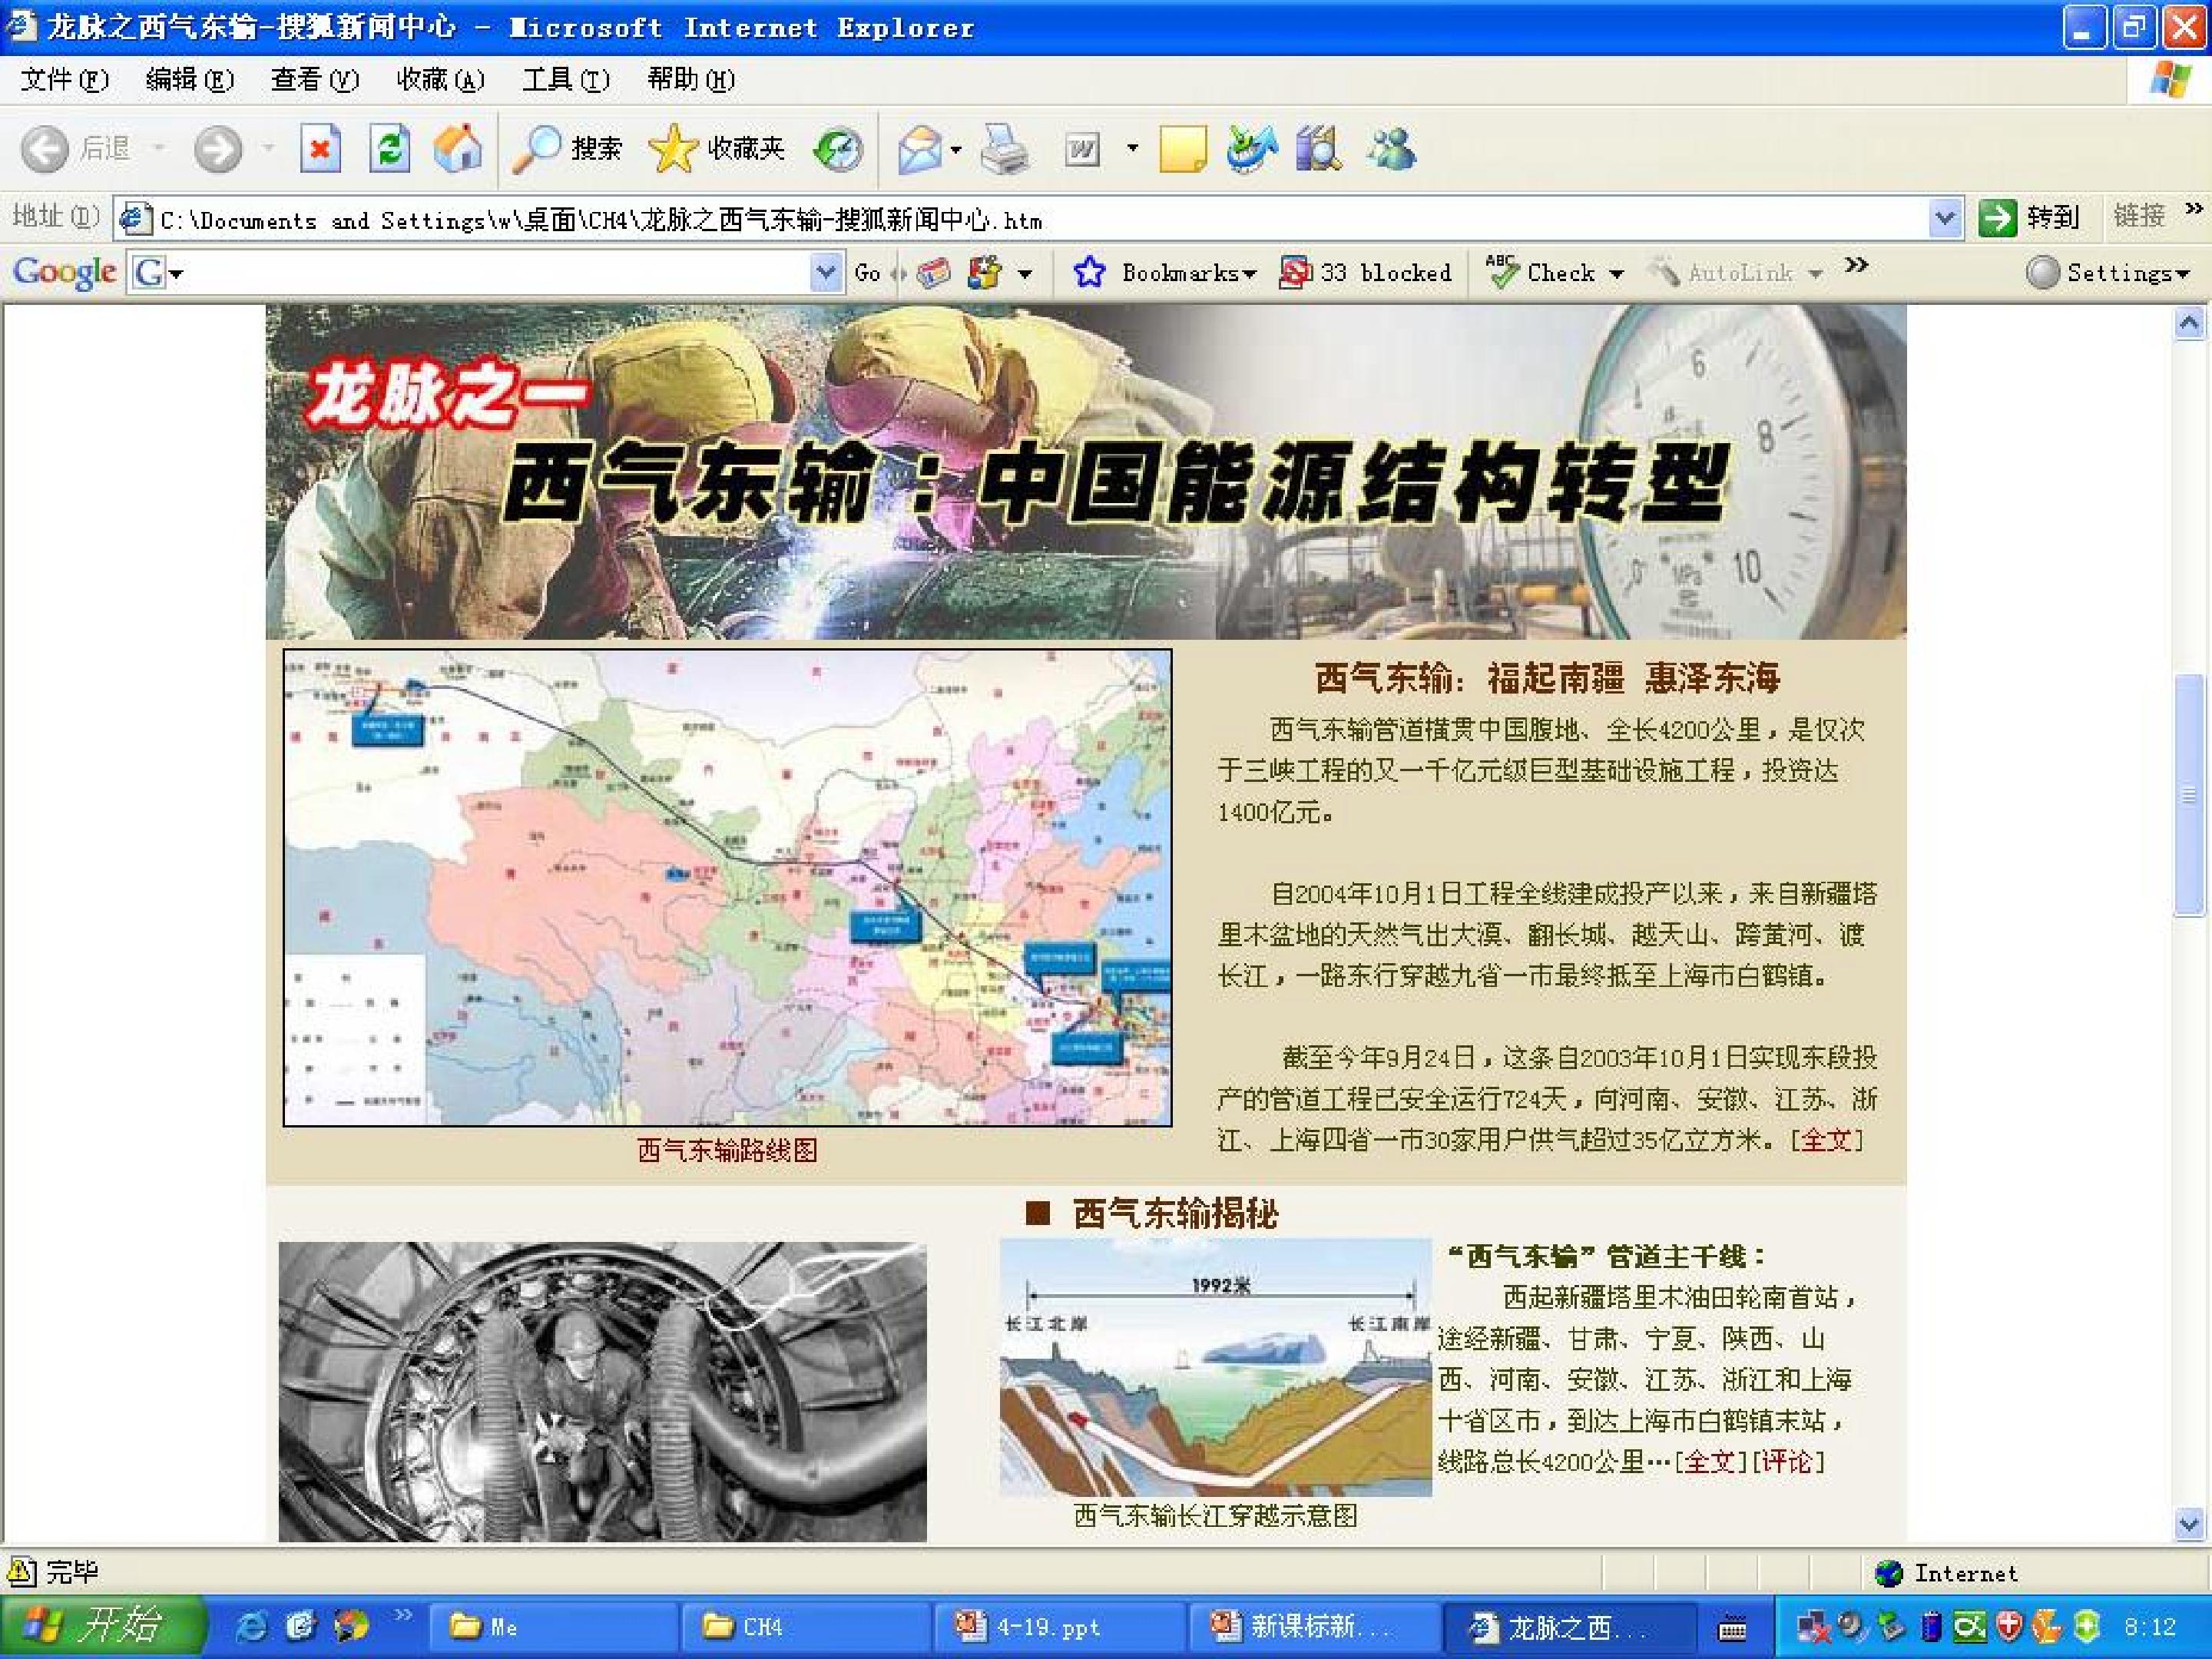
Task: Click the vertical scrollbar down arrow
Action: [2189, 1524]
